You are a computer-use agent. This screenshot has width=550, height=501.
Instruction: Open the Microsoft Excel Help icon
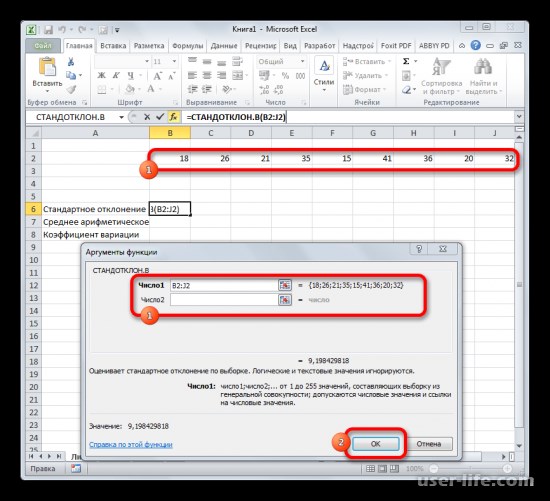coord(476,45)
